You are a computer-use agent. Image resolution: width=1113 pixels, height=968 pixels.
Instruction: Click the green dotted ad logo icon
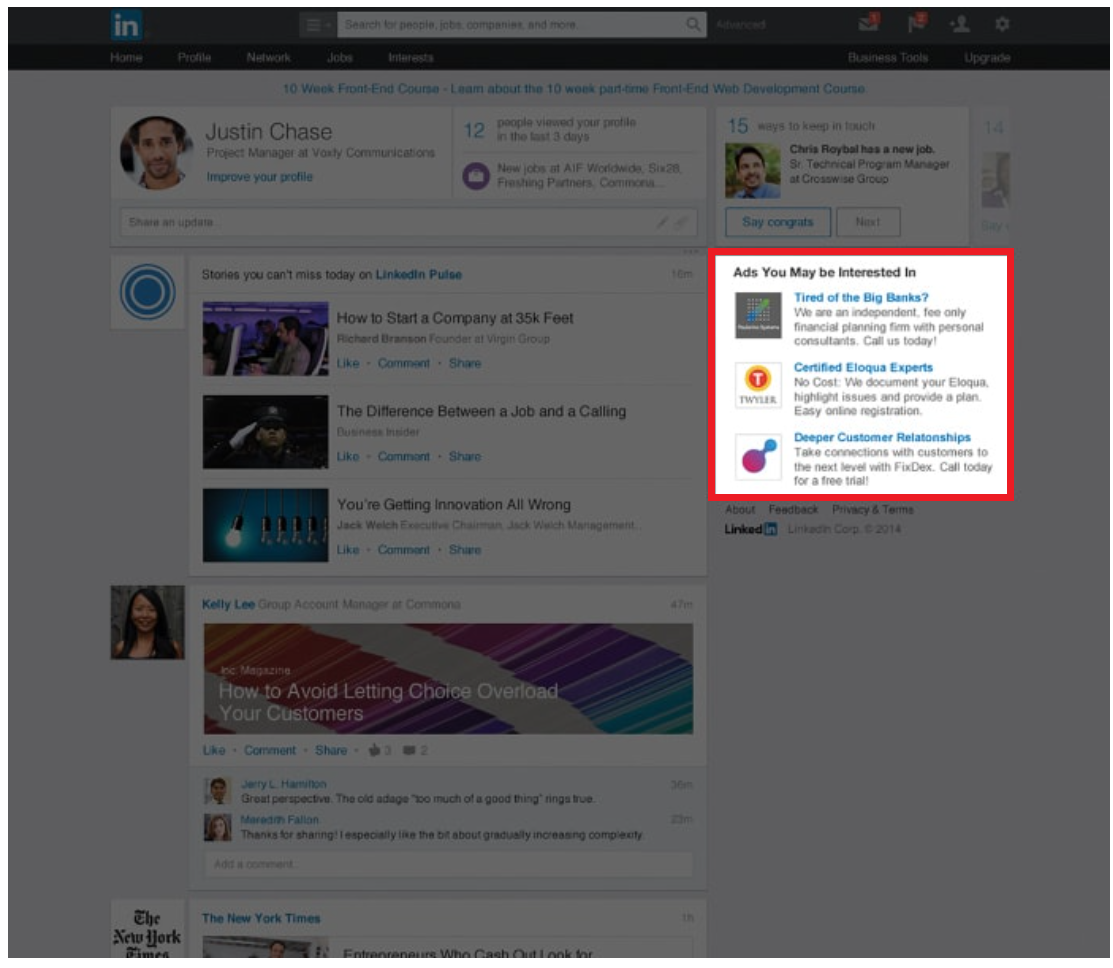pyautogui.click(x=758, y=316)
